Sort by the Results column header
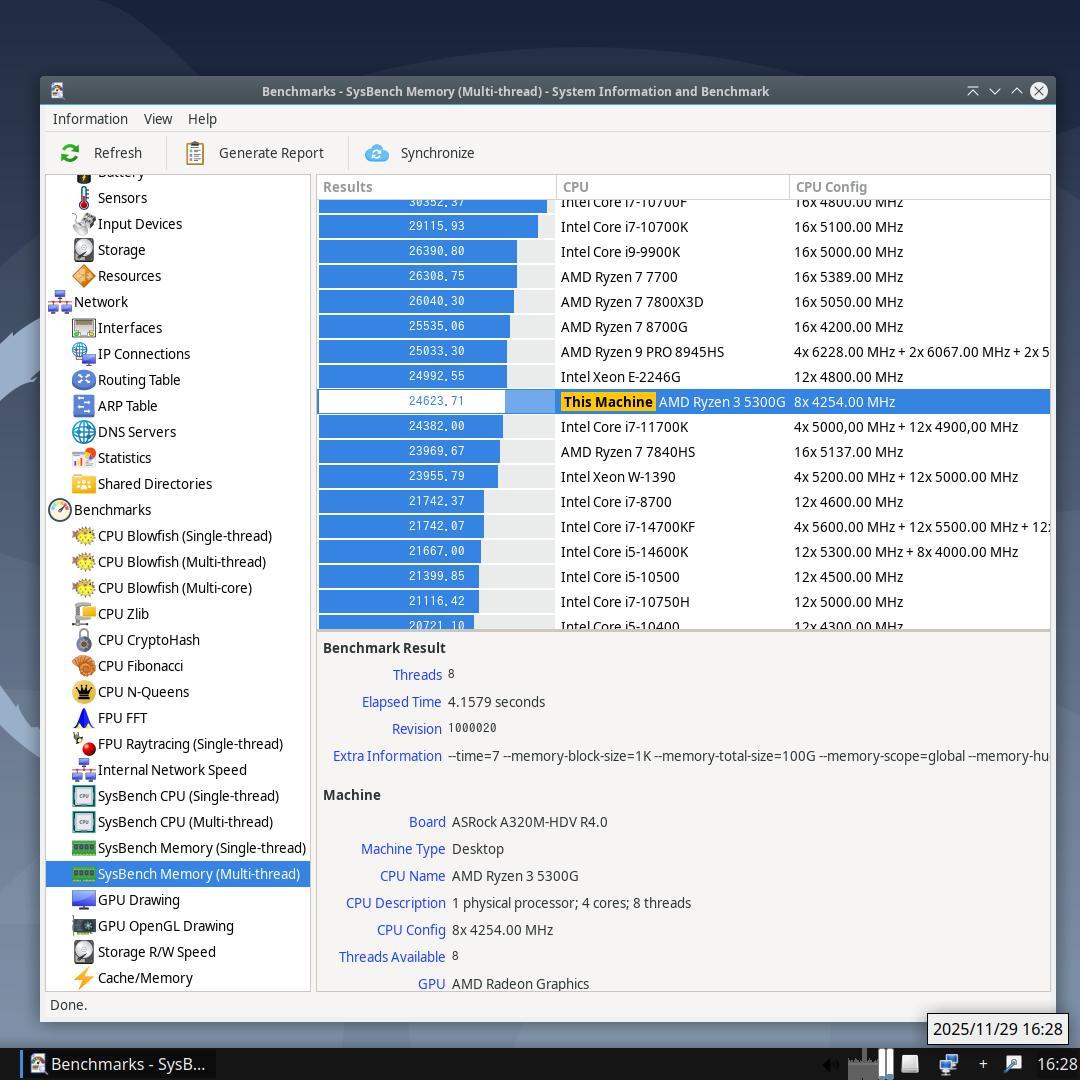 click(348, 187)
